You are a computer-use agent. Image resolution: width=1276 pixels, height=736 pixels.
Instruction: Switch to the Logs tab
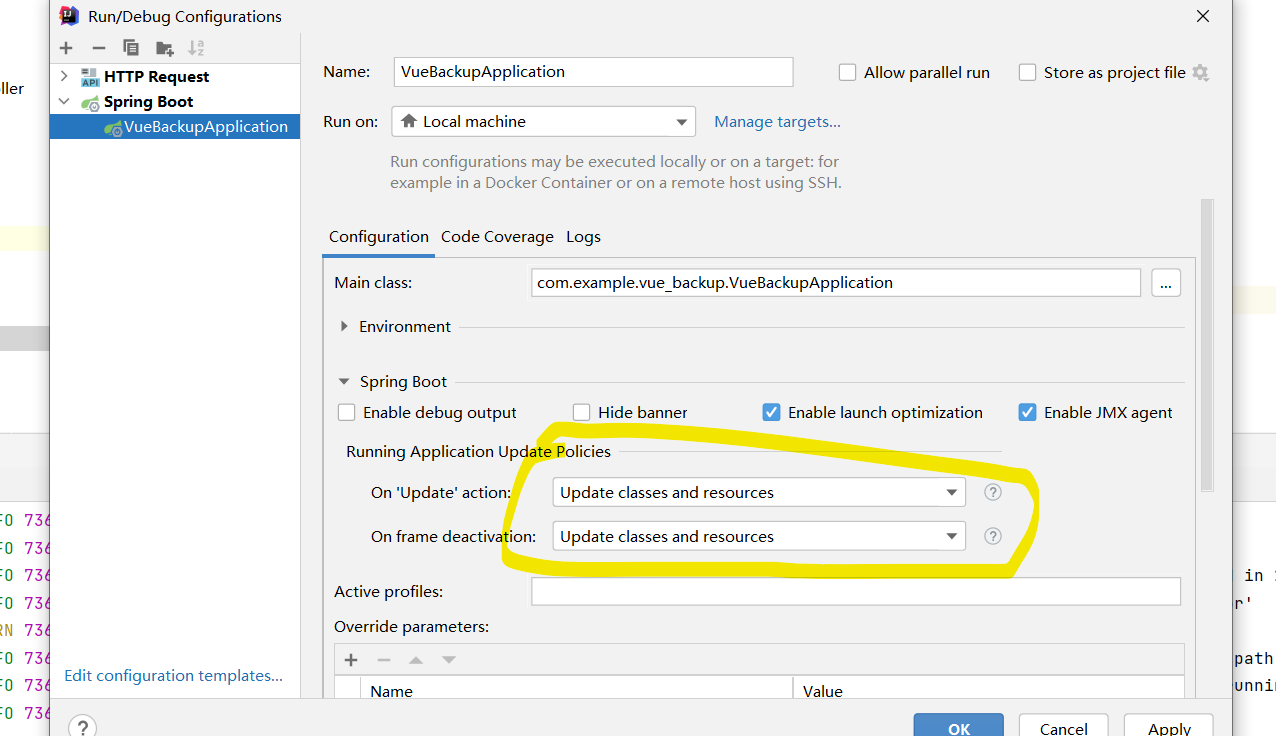coord(583,237)
